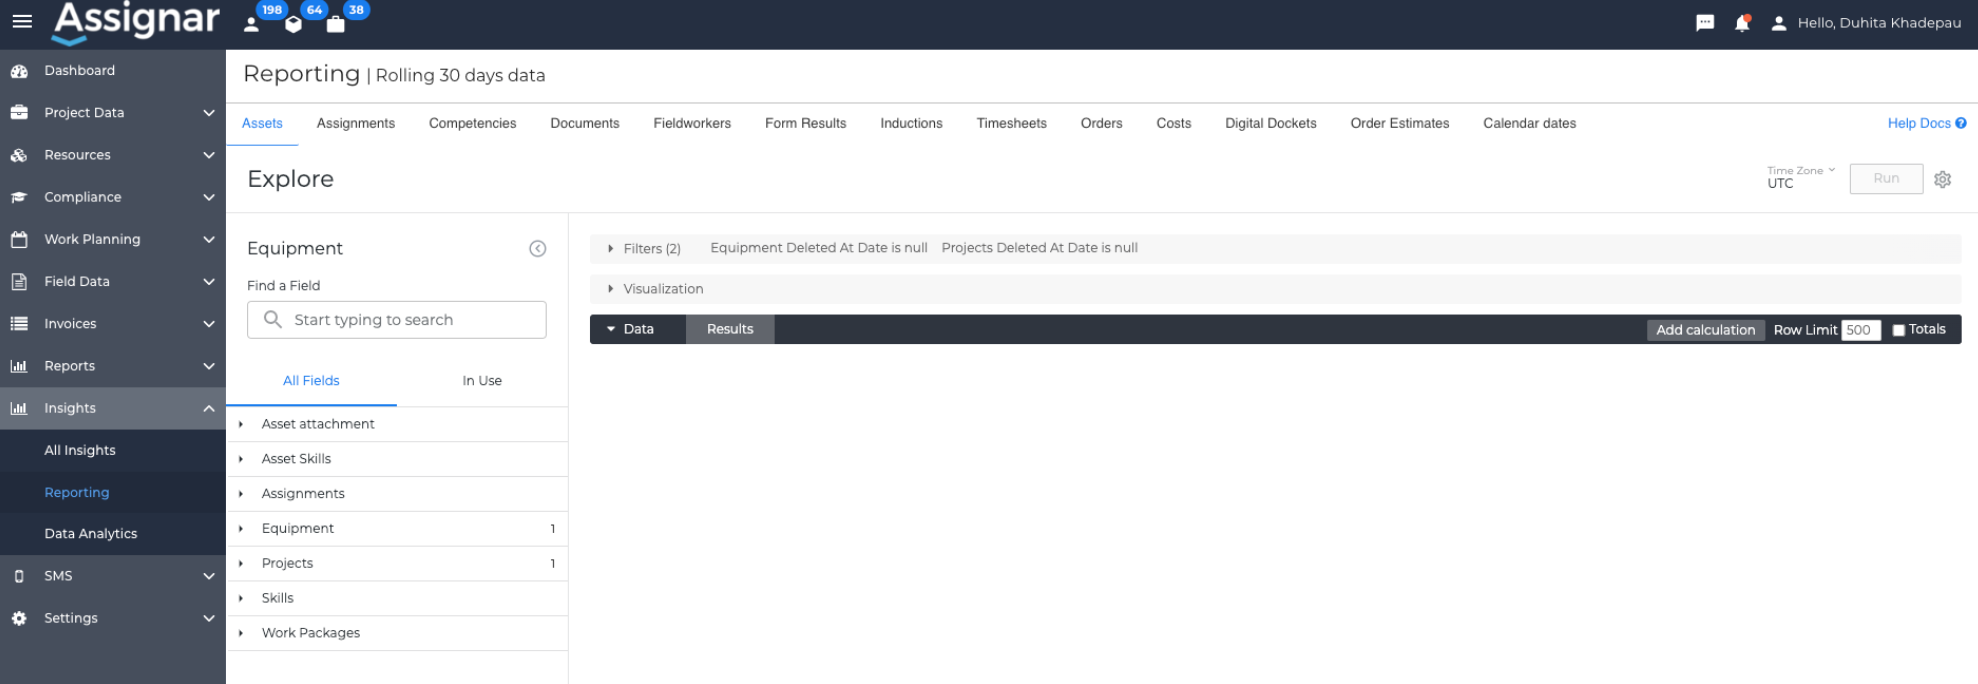Image resolution: width=1978 pixels, height=684 pixels.
Task: Click the Find a Field search box
Action: click(397, 320)
